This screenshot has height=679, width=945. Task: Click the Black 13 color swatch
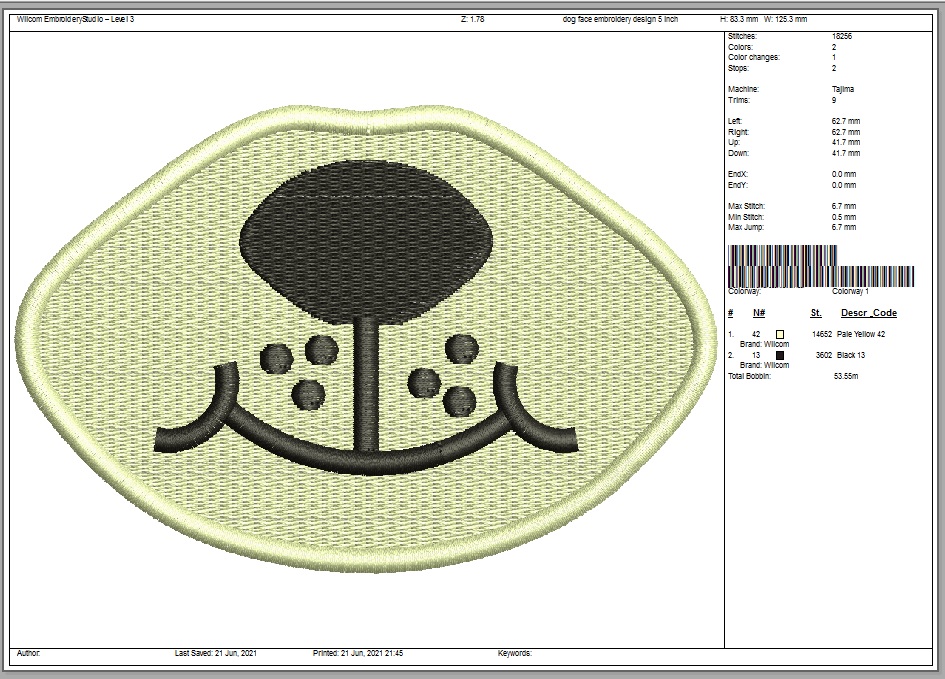tap(780, 355)
